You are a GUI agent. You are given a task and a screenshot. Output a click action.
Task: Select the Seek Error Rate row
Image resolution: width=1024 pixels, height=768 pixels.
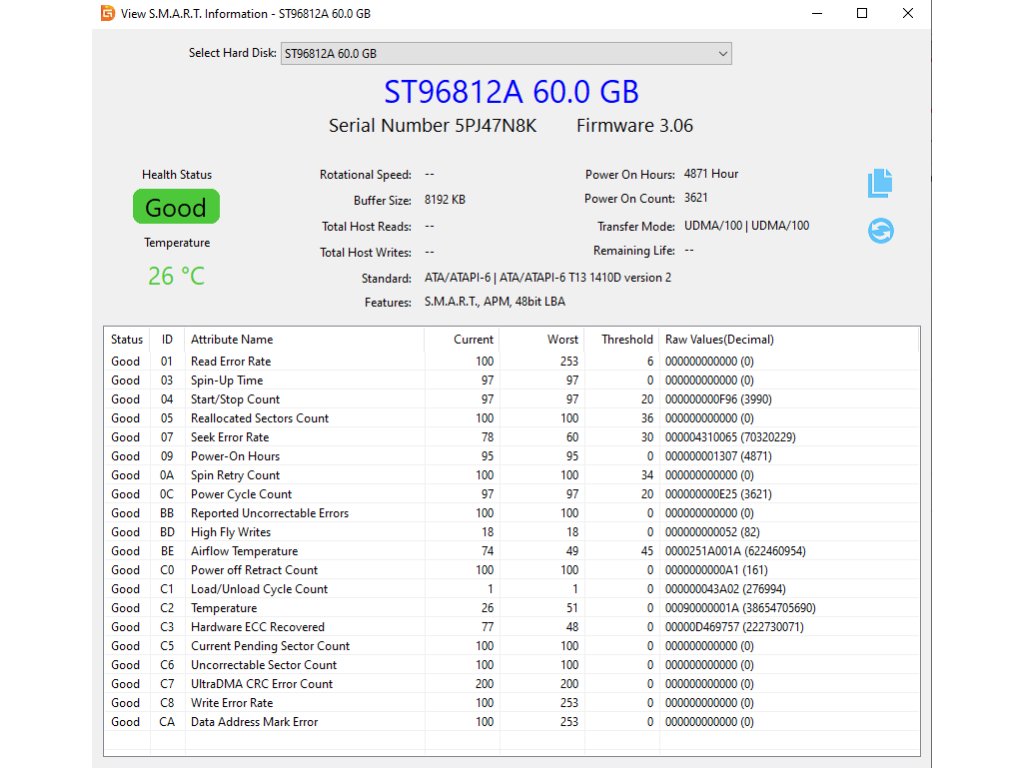click(x=511, y=437)
